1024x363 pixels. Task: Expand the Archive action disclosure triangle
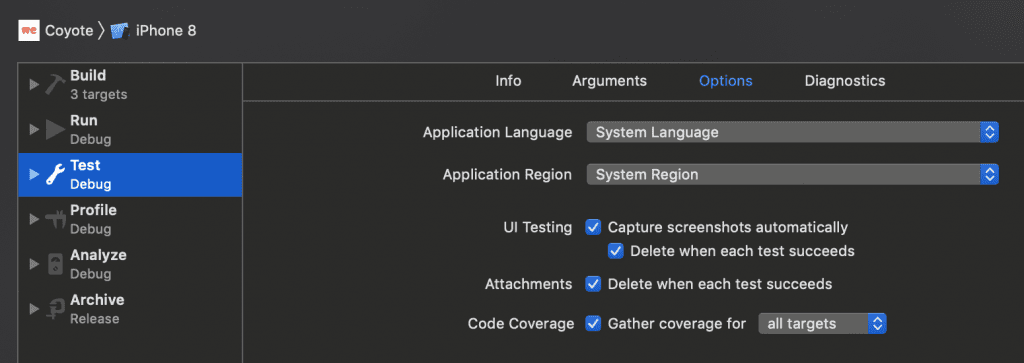pos(35,309)
